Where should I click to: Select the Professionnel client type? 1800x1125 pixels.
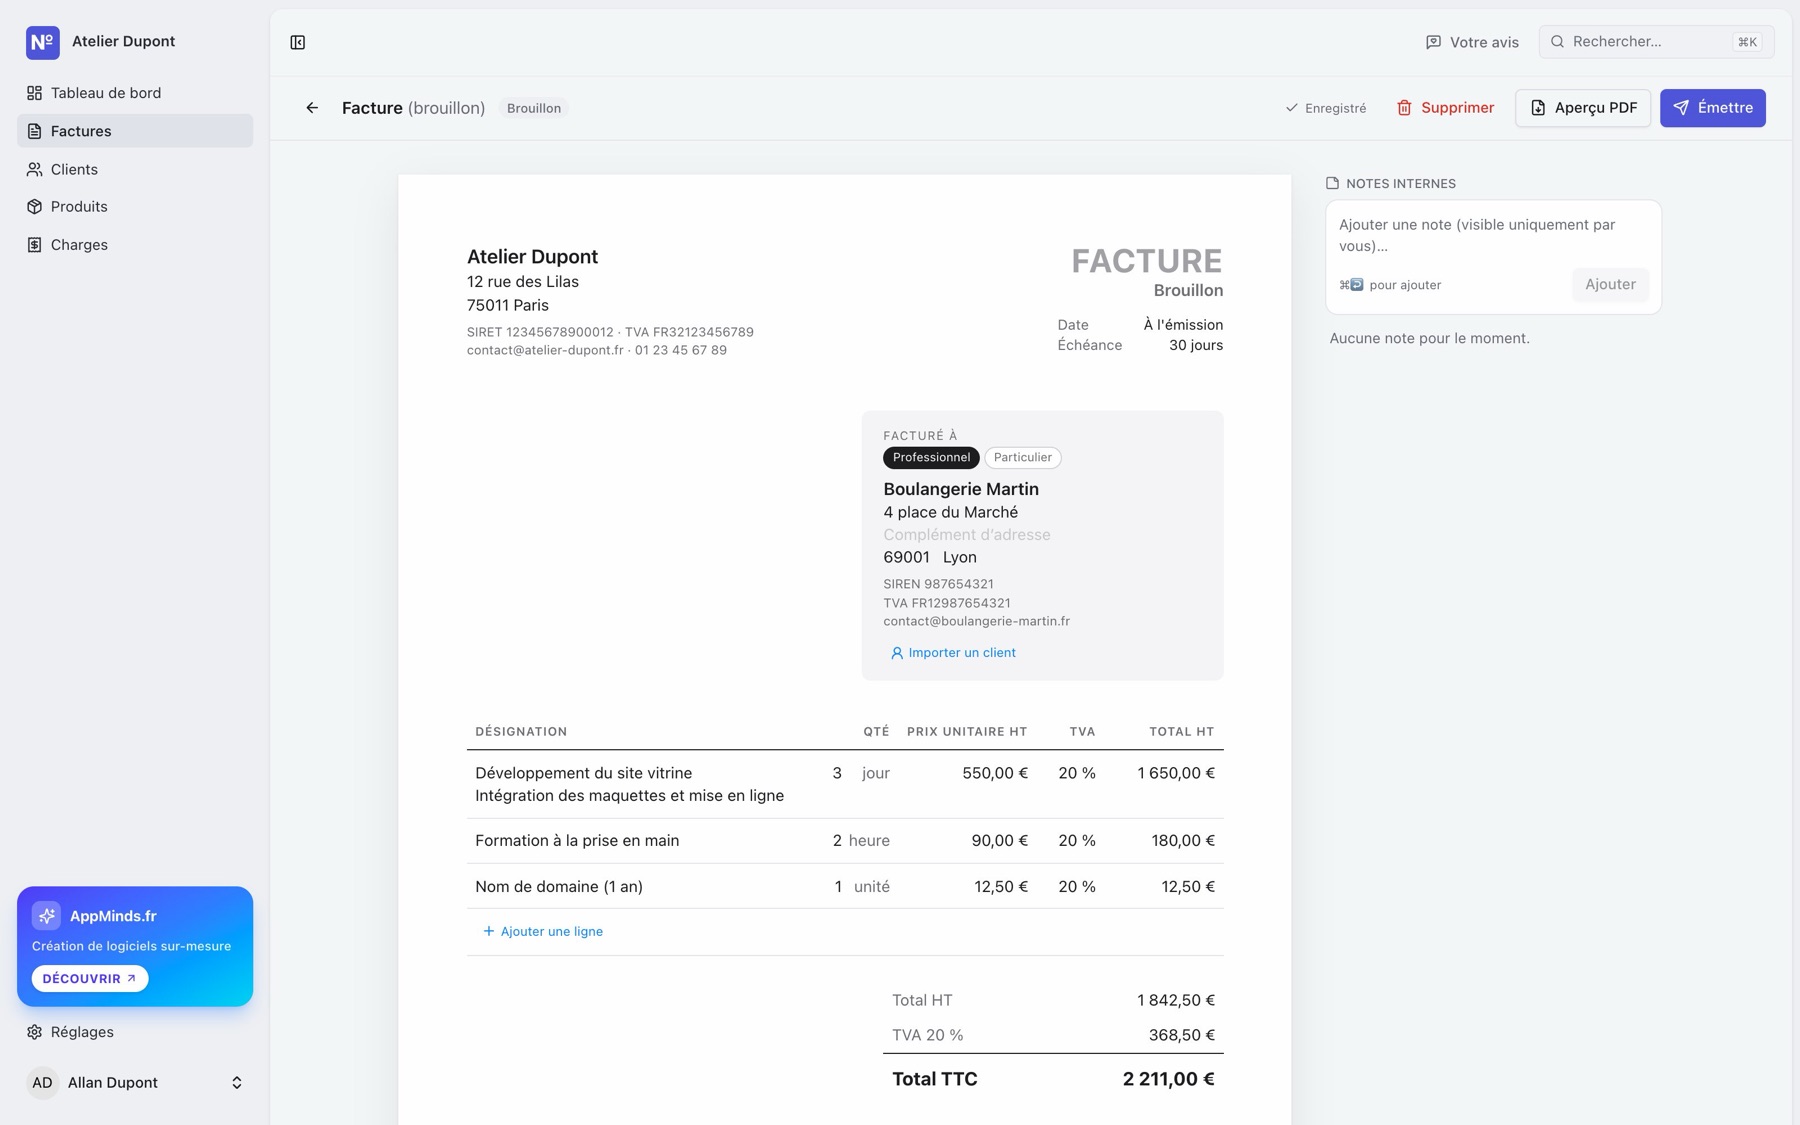(931, 458)
